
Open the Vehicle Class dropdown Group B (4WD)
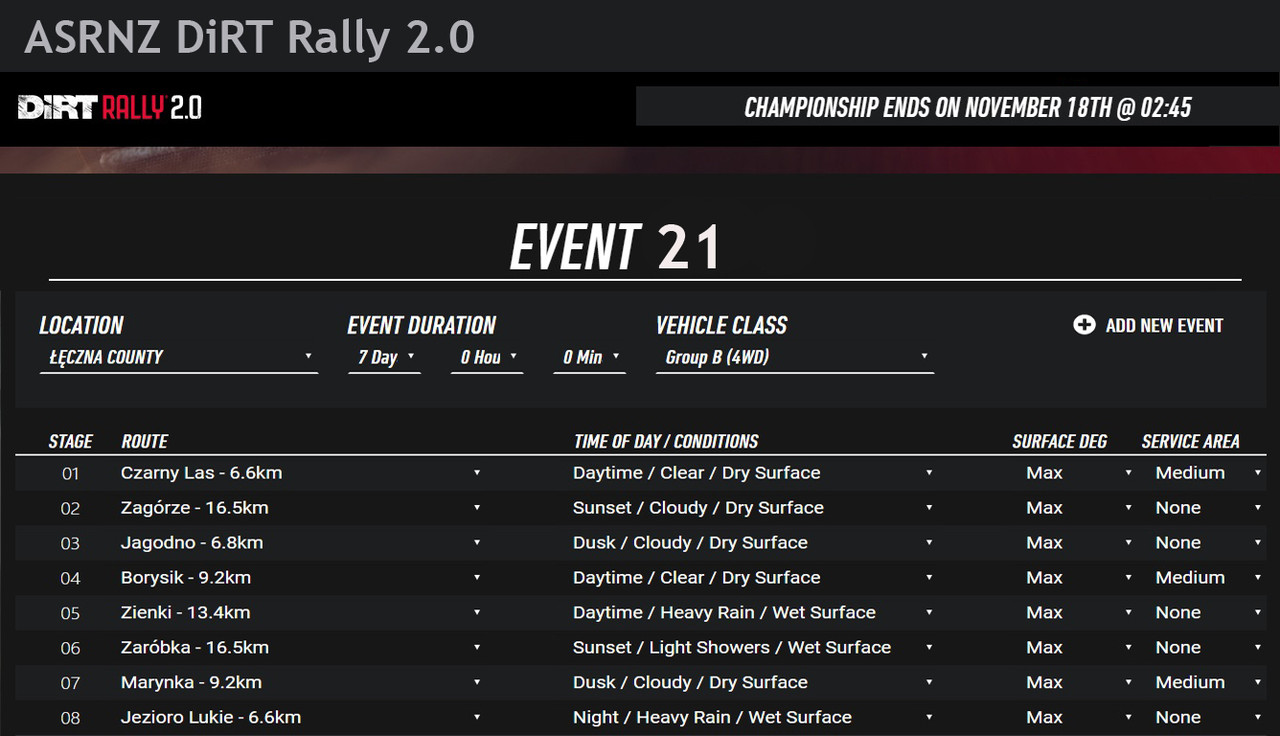(795, 358)
